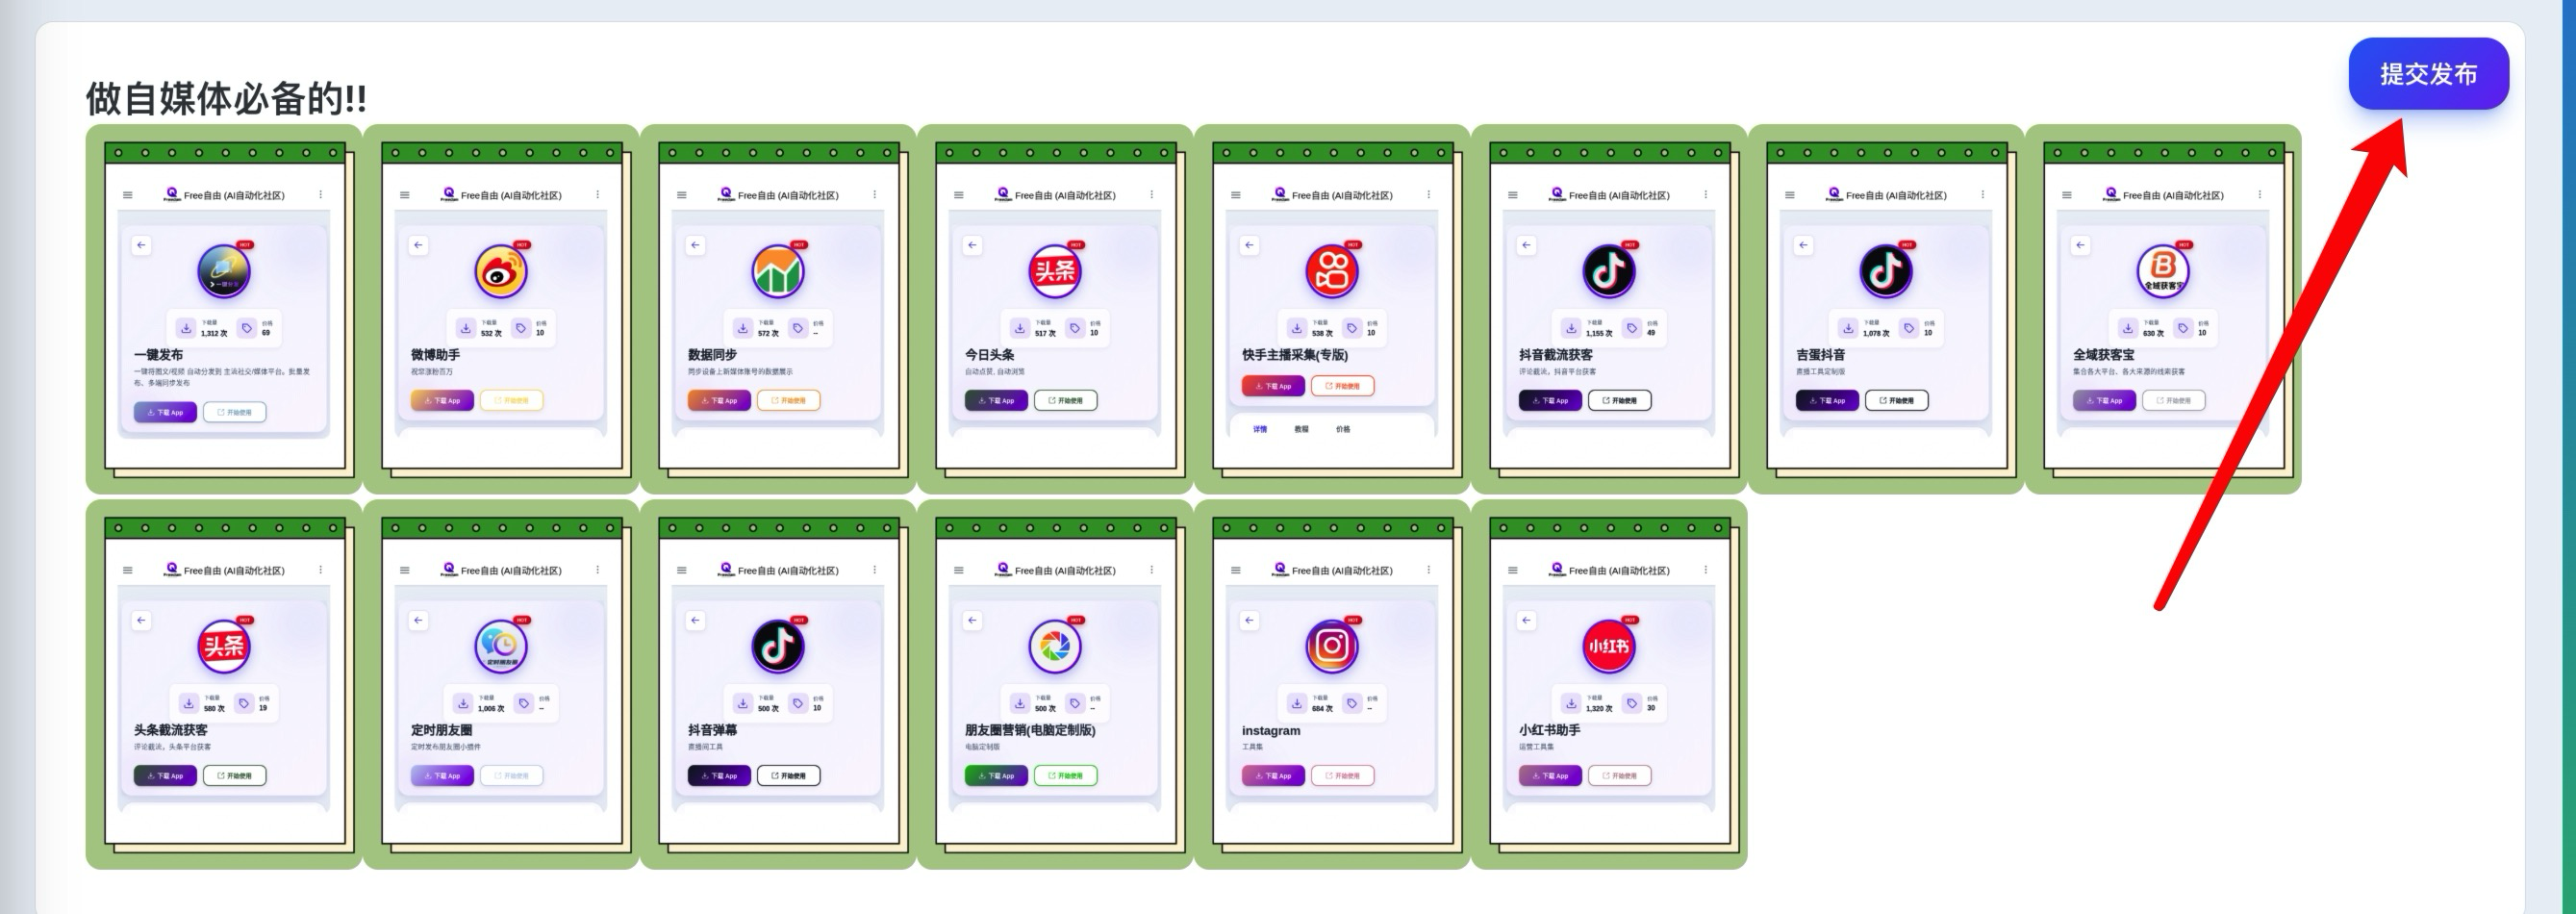This screenshot has width=2576, height=914.
Task: Click the 一键发布 card title text
Action: coord(158,355)
